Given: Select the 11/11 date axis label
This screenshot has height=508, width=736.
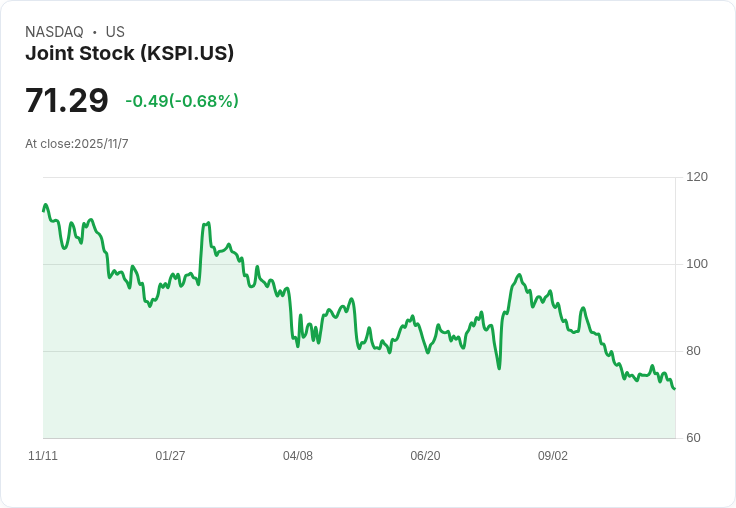Looking at the screenshot, I should click(x=43, y=456).
